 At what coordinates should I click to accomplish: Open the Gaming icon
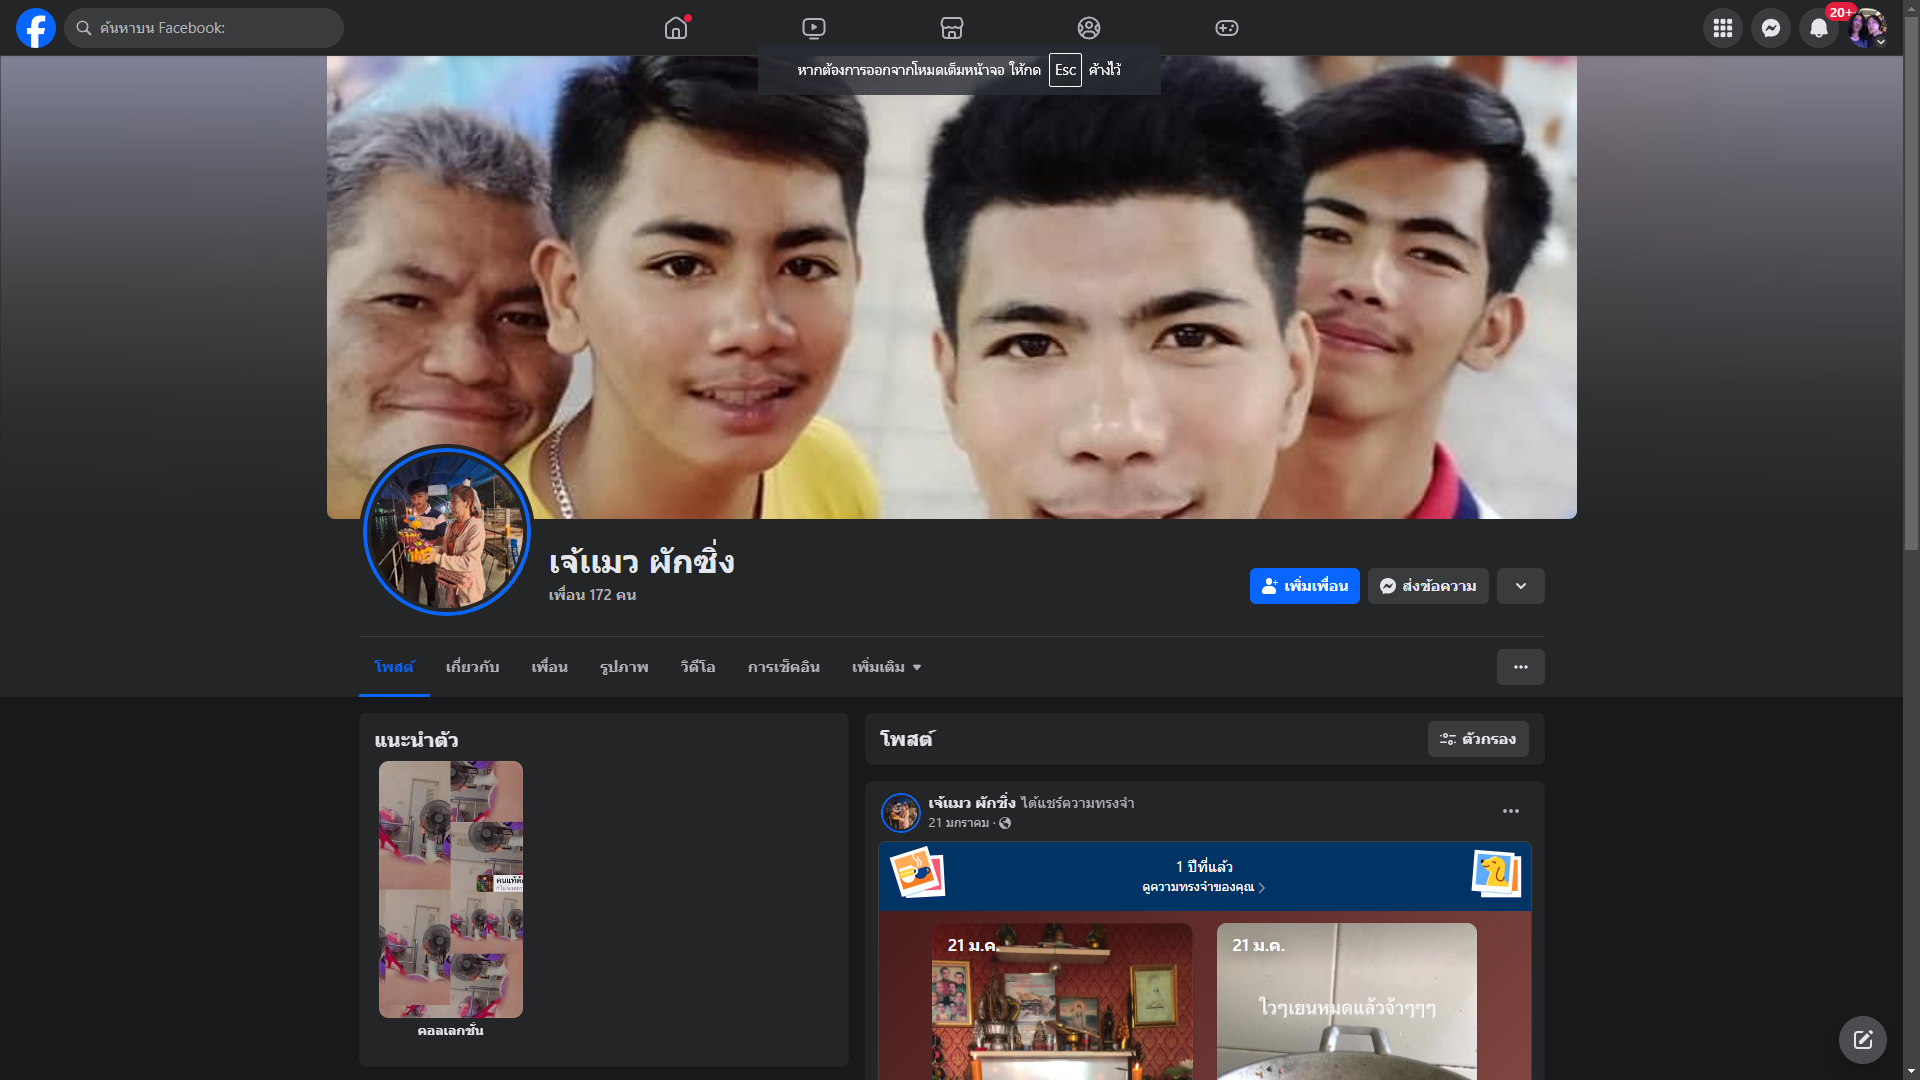pos(1227,28)
